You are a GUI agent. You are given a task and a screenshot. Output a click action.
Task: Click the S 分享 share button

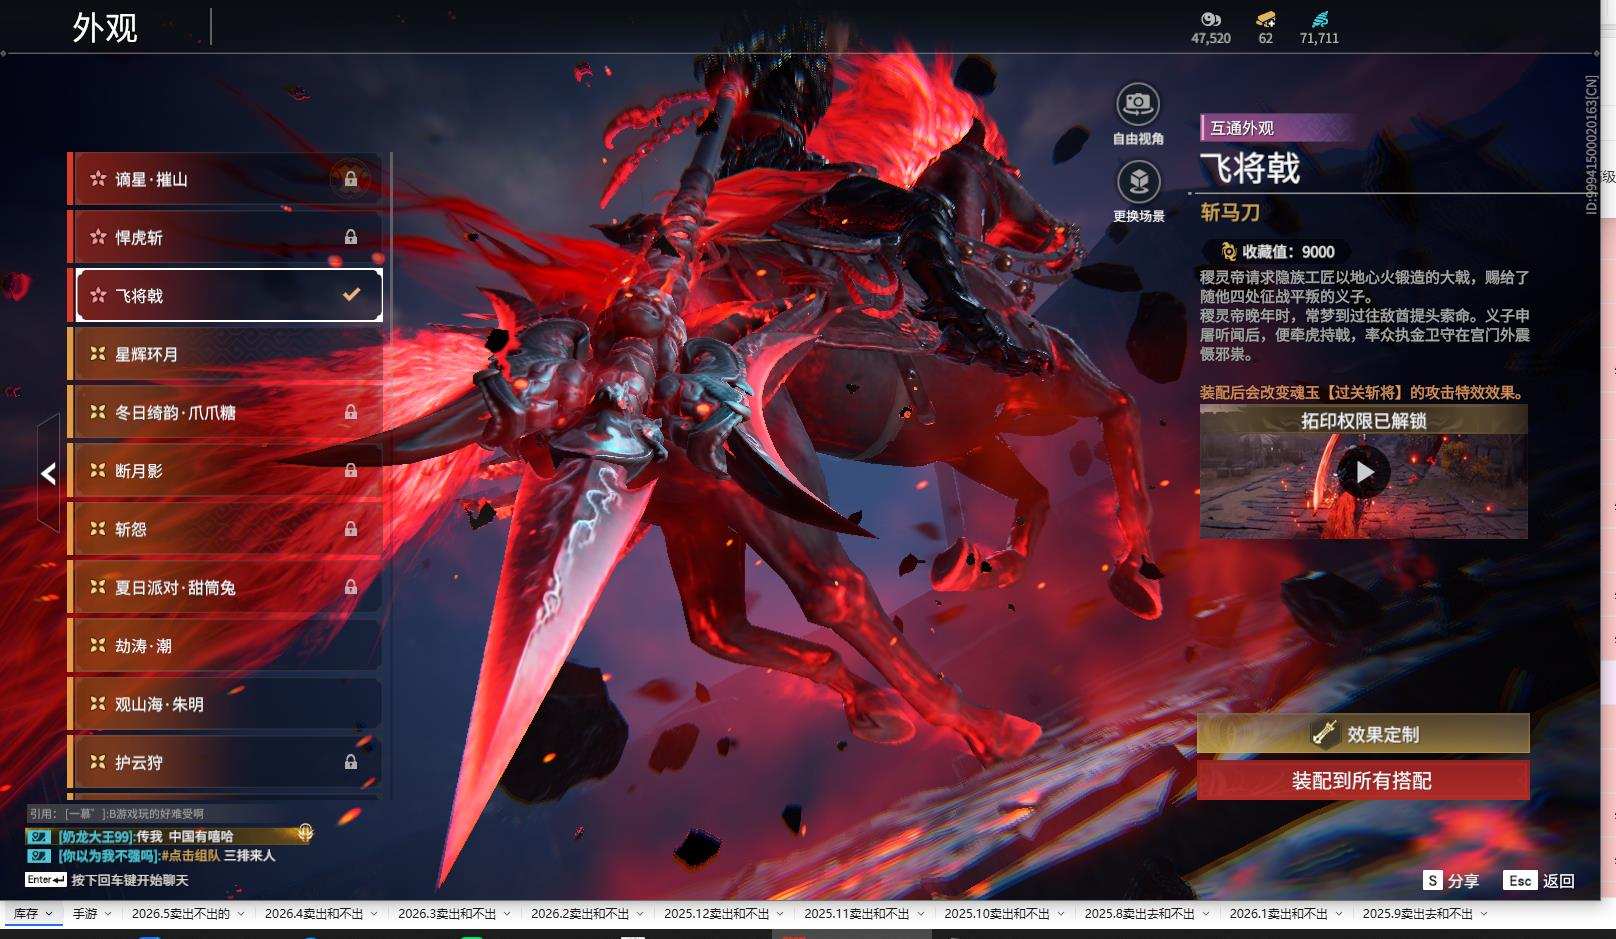click(x=1451, y=880)
